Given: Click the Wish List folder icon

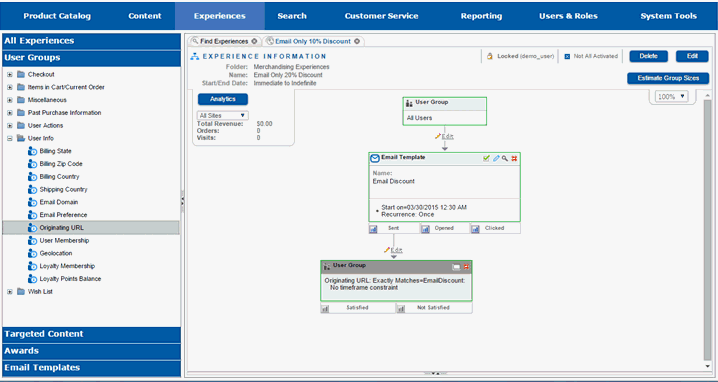Looking at the screenshot, I should pos(21,291).
